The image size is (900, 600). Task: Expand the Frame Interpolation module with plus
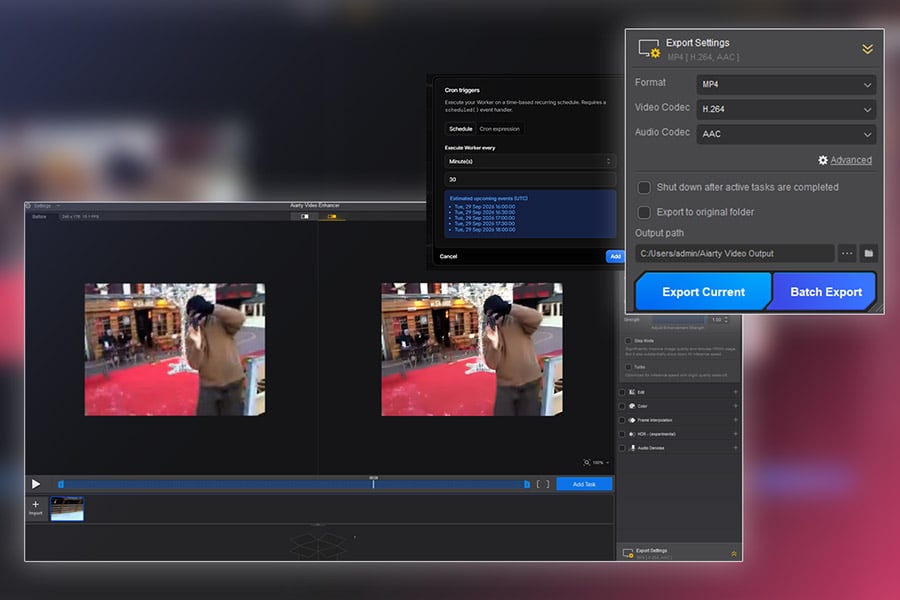(x=735, y=420)
